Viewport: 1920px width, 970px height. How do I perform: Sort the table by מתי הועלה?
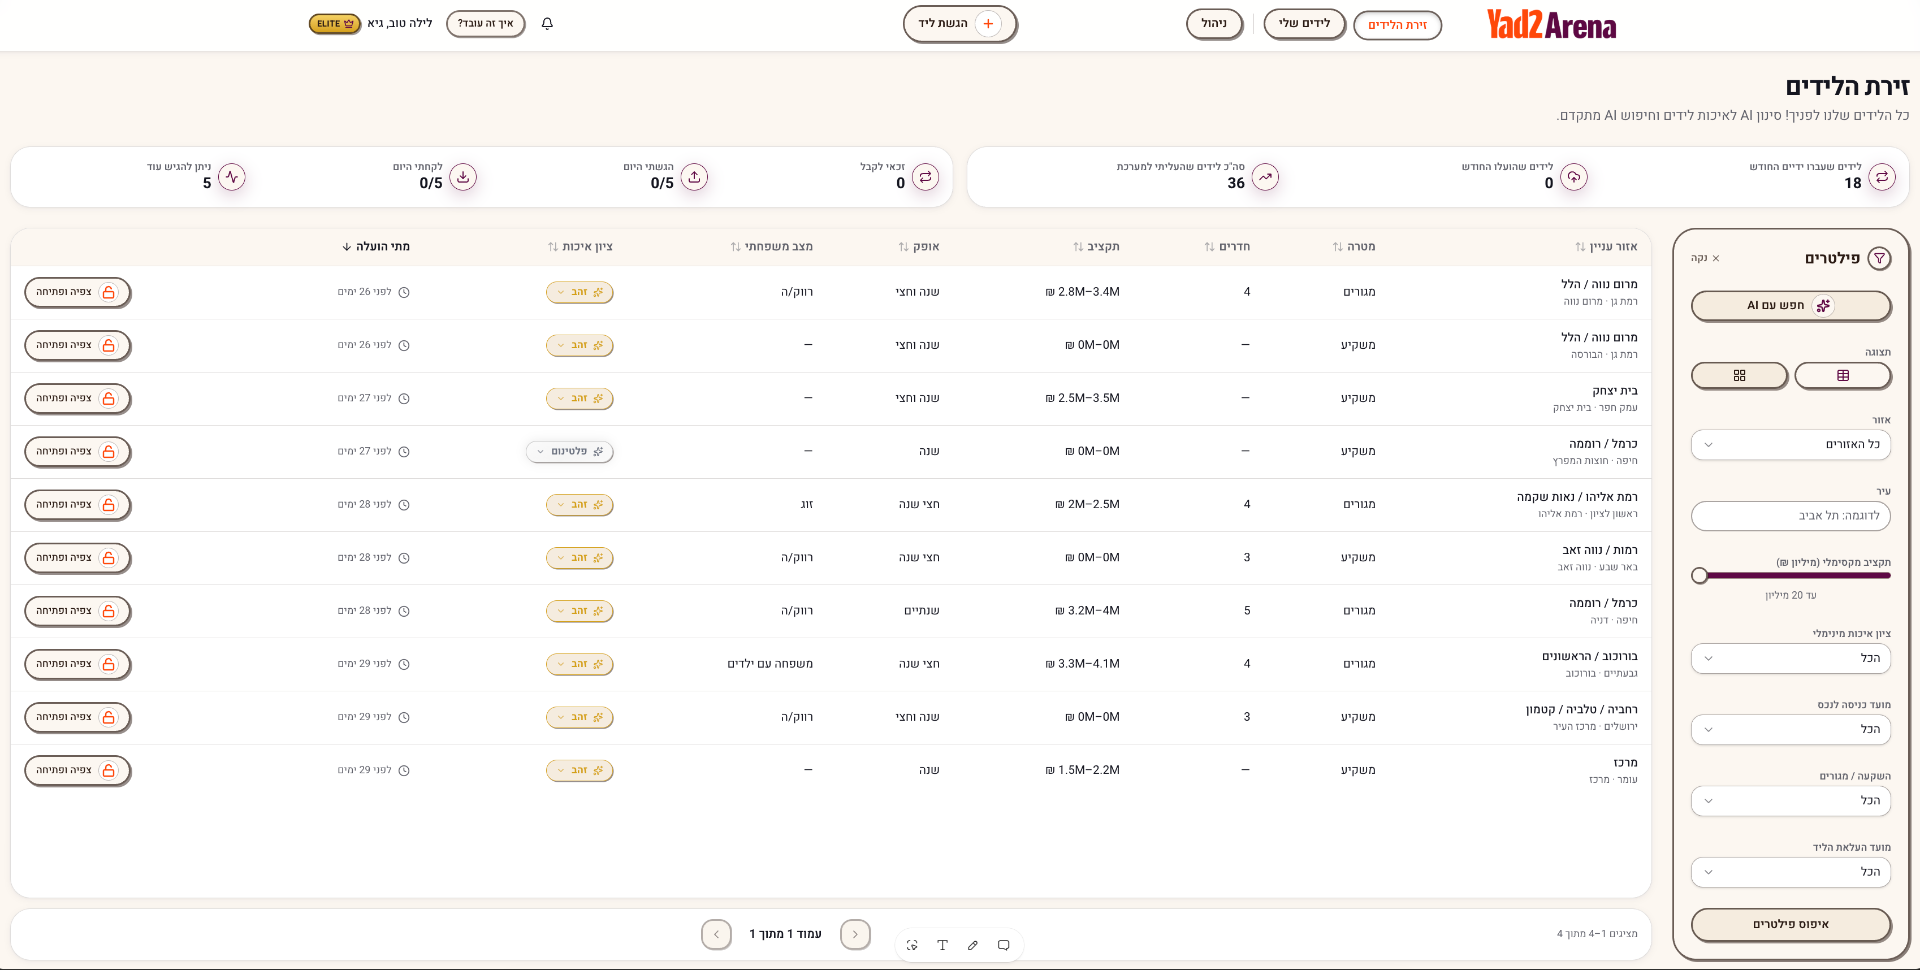coord(376,246)
